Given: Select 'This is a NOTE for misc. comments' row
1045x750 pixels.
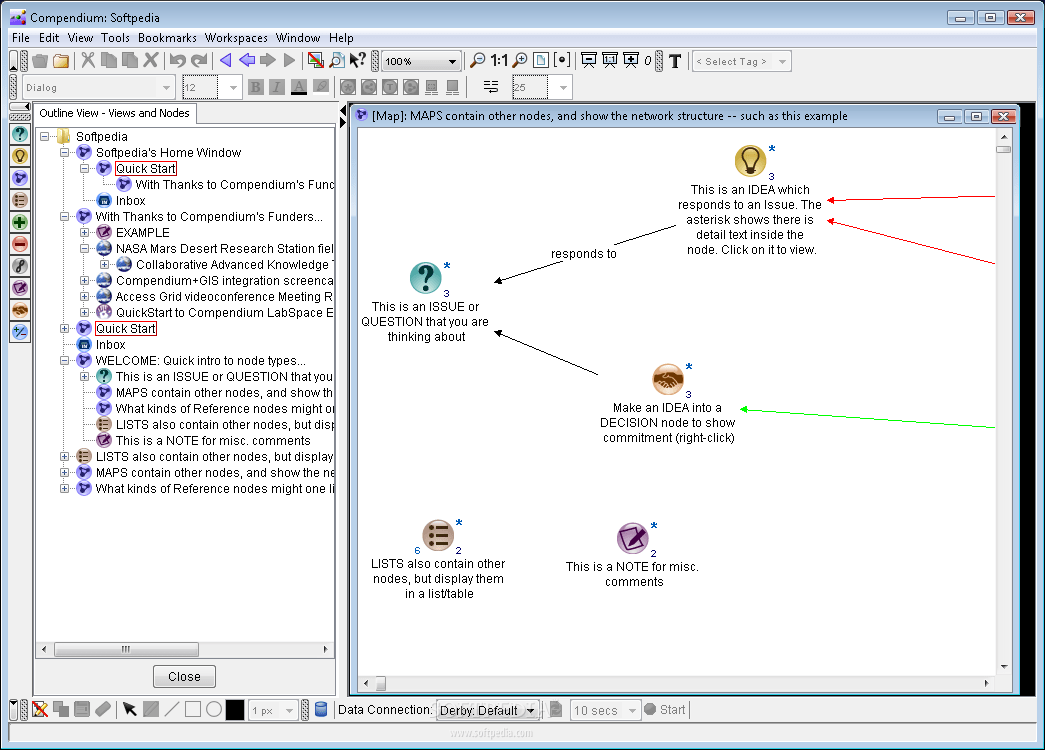Looking at the screenshot, I should point(213,441).
